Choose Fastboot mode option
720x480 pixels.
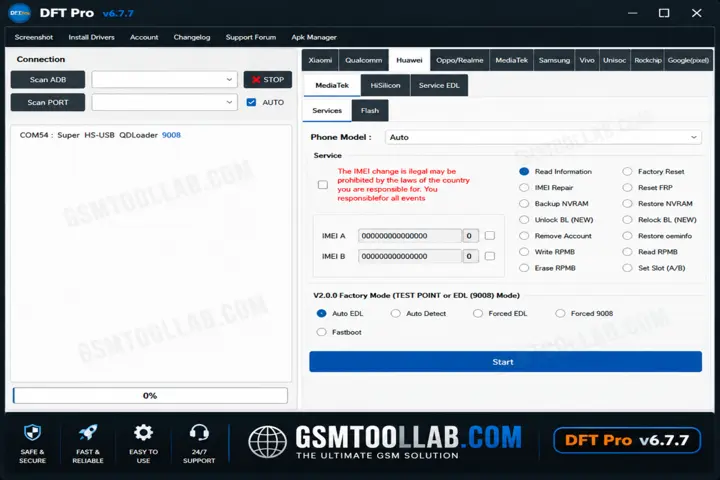(x=321, y=332)
